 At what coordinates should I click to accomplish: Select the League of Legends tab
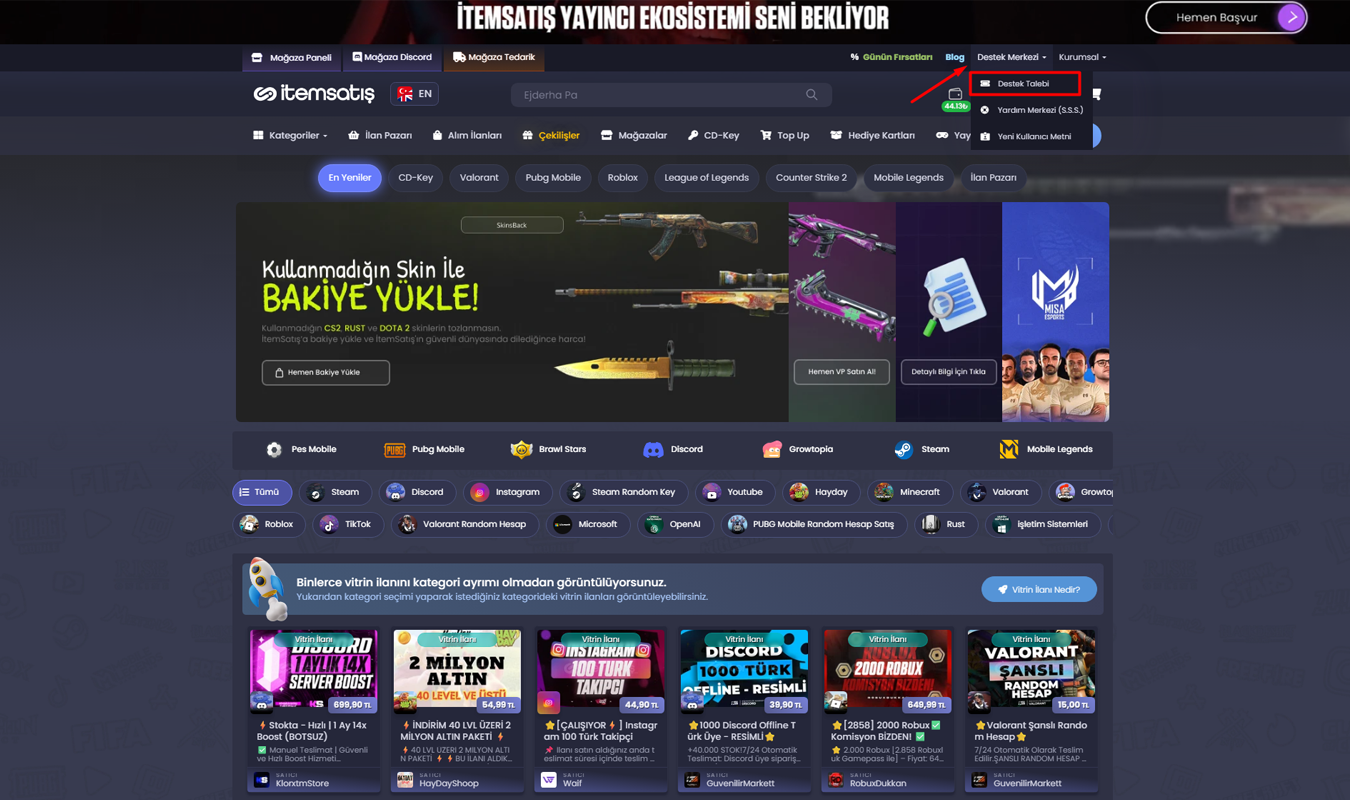(706, 178)
